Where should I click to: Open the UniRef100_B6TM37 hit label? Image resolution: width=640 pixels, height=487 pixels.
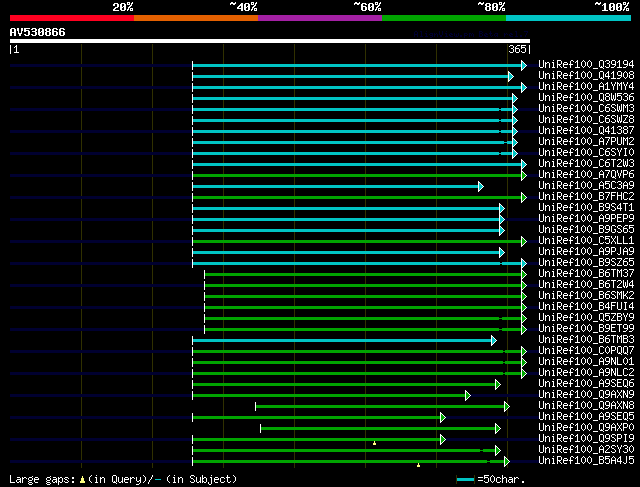point(586,274)
